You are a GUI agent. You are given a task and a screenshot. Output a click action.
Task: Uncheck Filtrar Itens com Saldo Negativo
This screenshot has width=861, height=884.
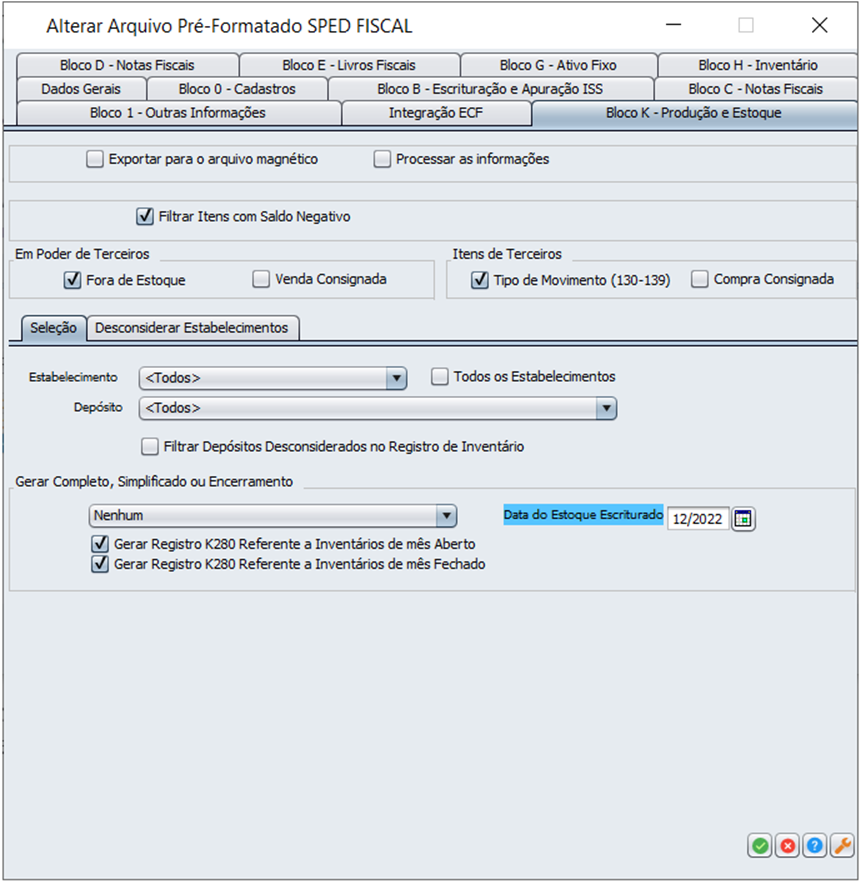[x=145, y=216]
